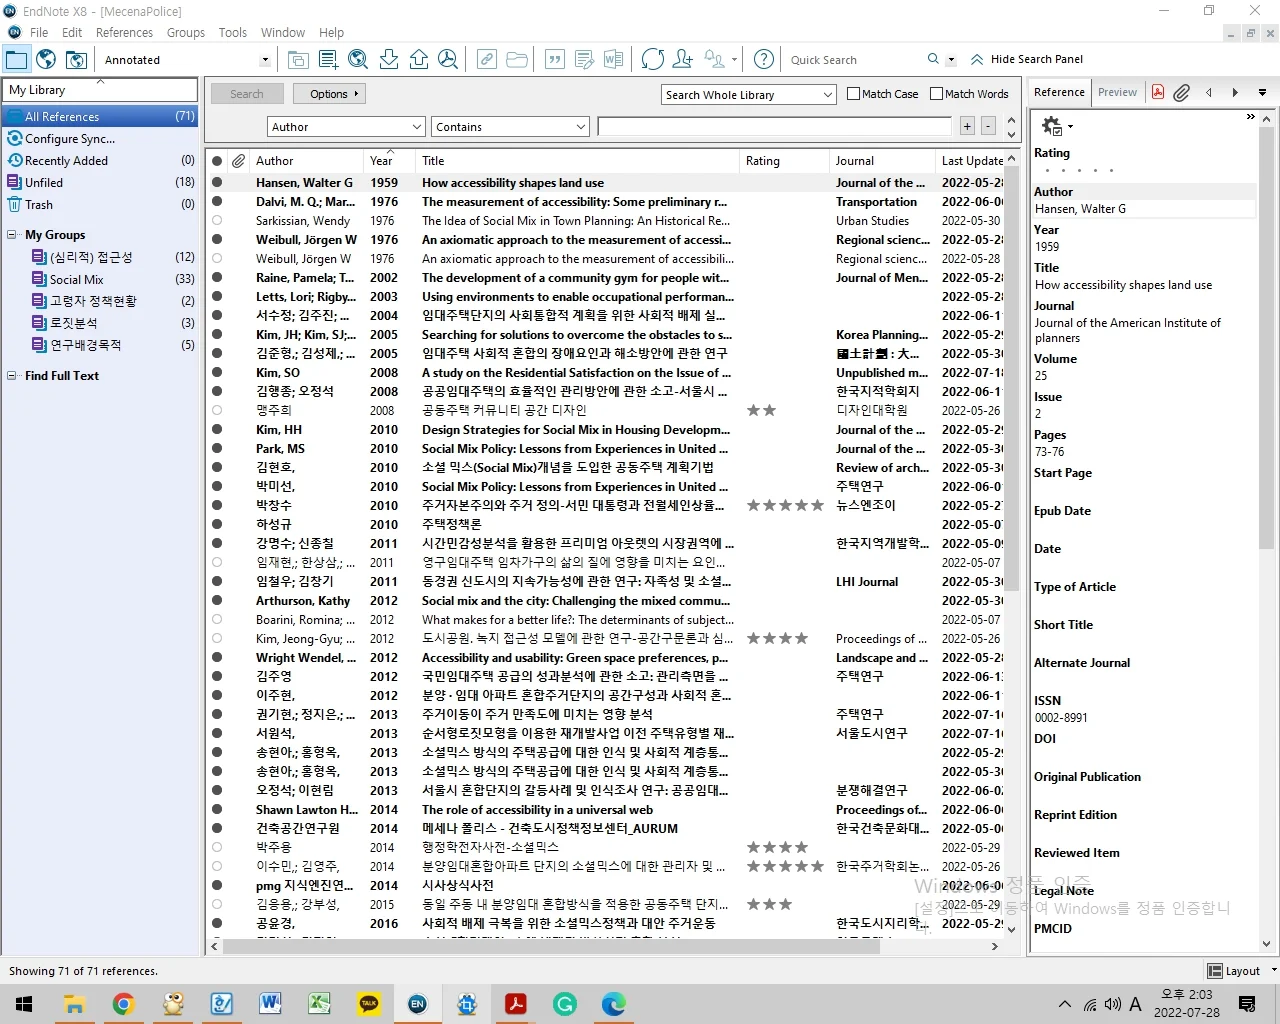1280x1024 pixels.
Task: Click the Copy to Local Library icon
Action: click(298, 60)
